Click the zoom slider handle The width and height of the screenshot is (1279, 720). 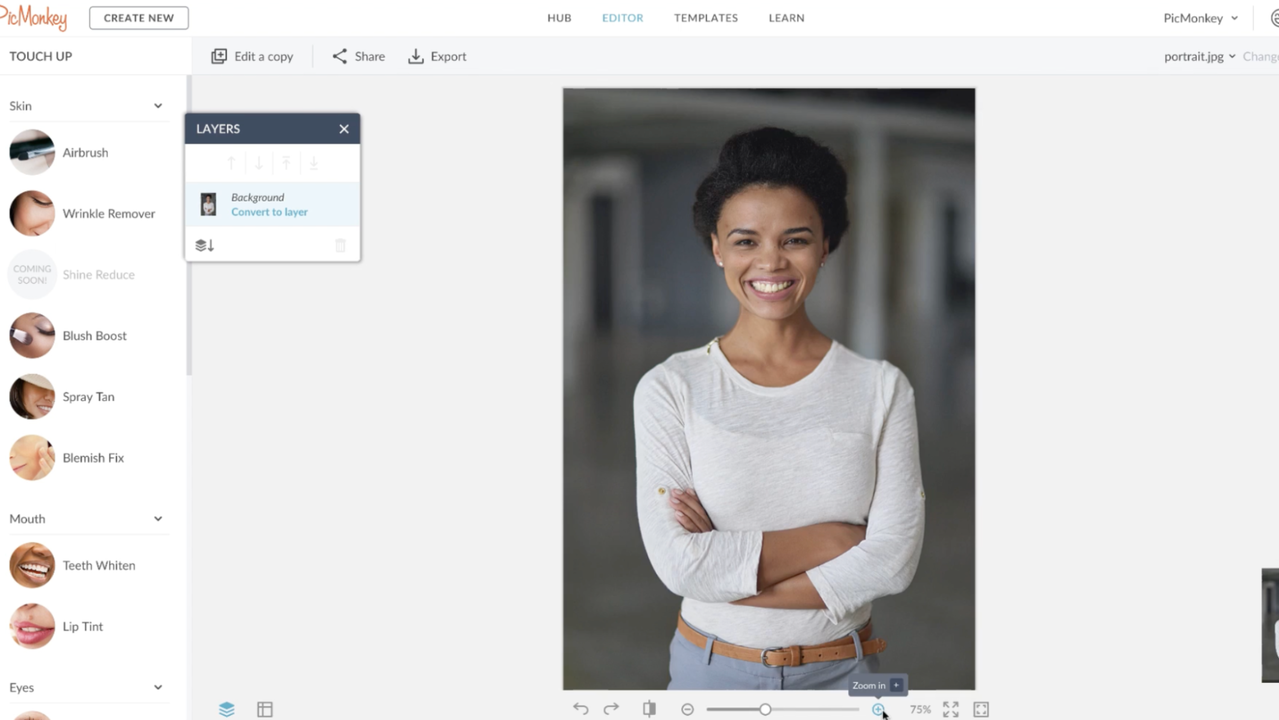(765, 709)
